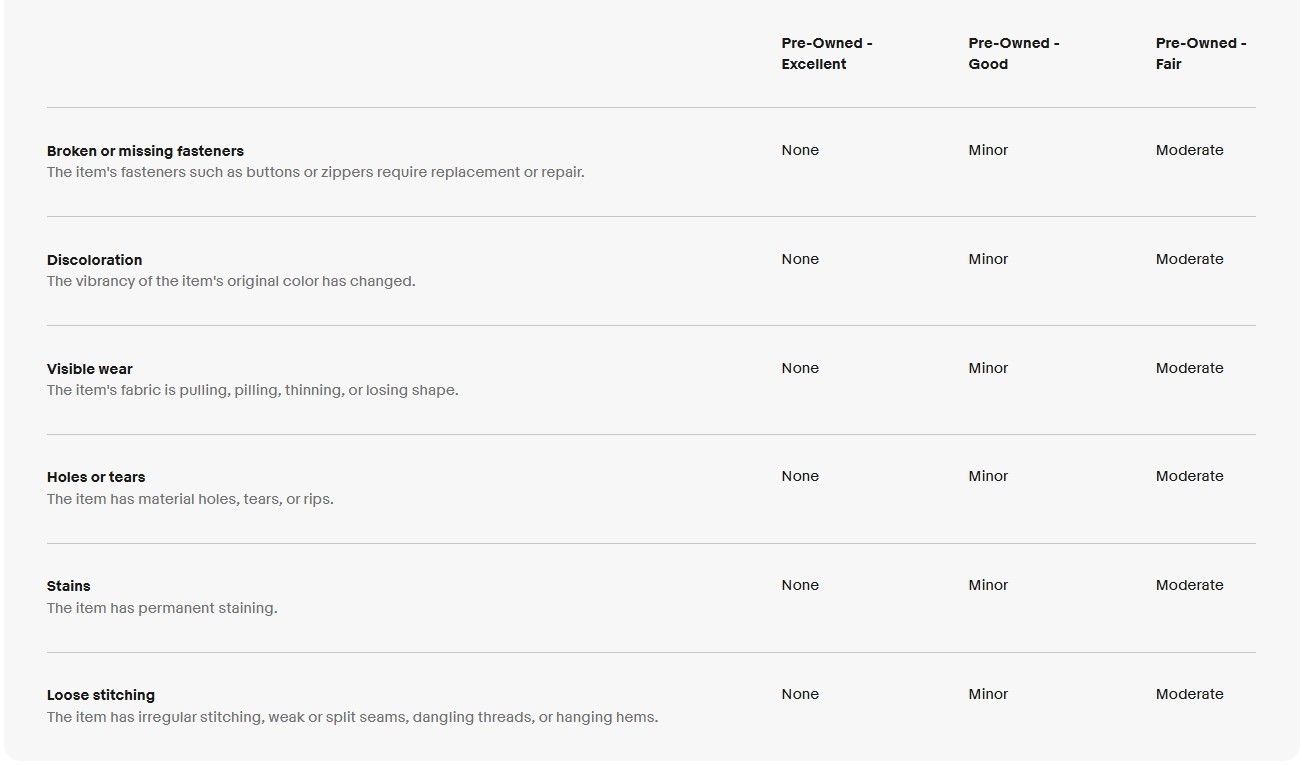Click None in the Loose stitching row
The width and height of the screenshot is (1302, 765).
point(800,694)
